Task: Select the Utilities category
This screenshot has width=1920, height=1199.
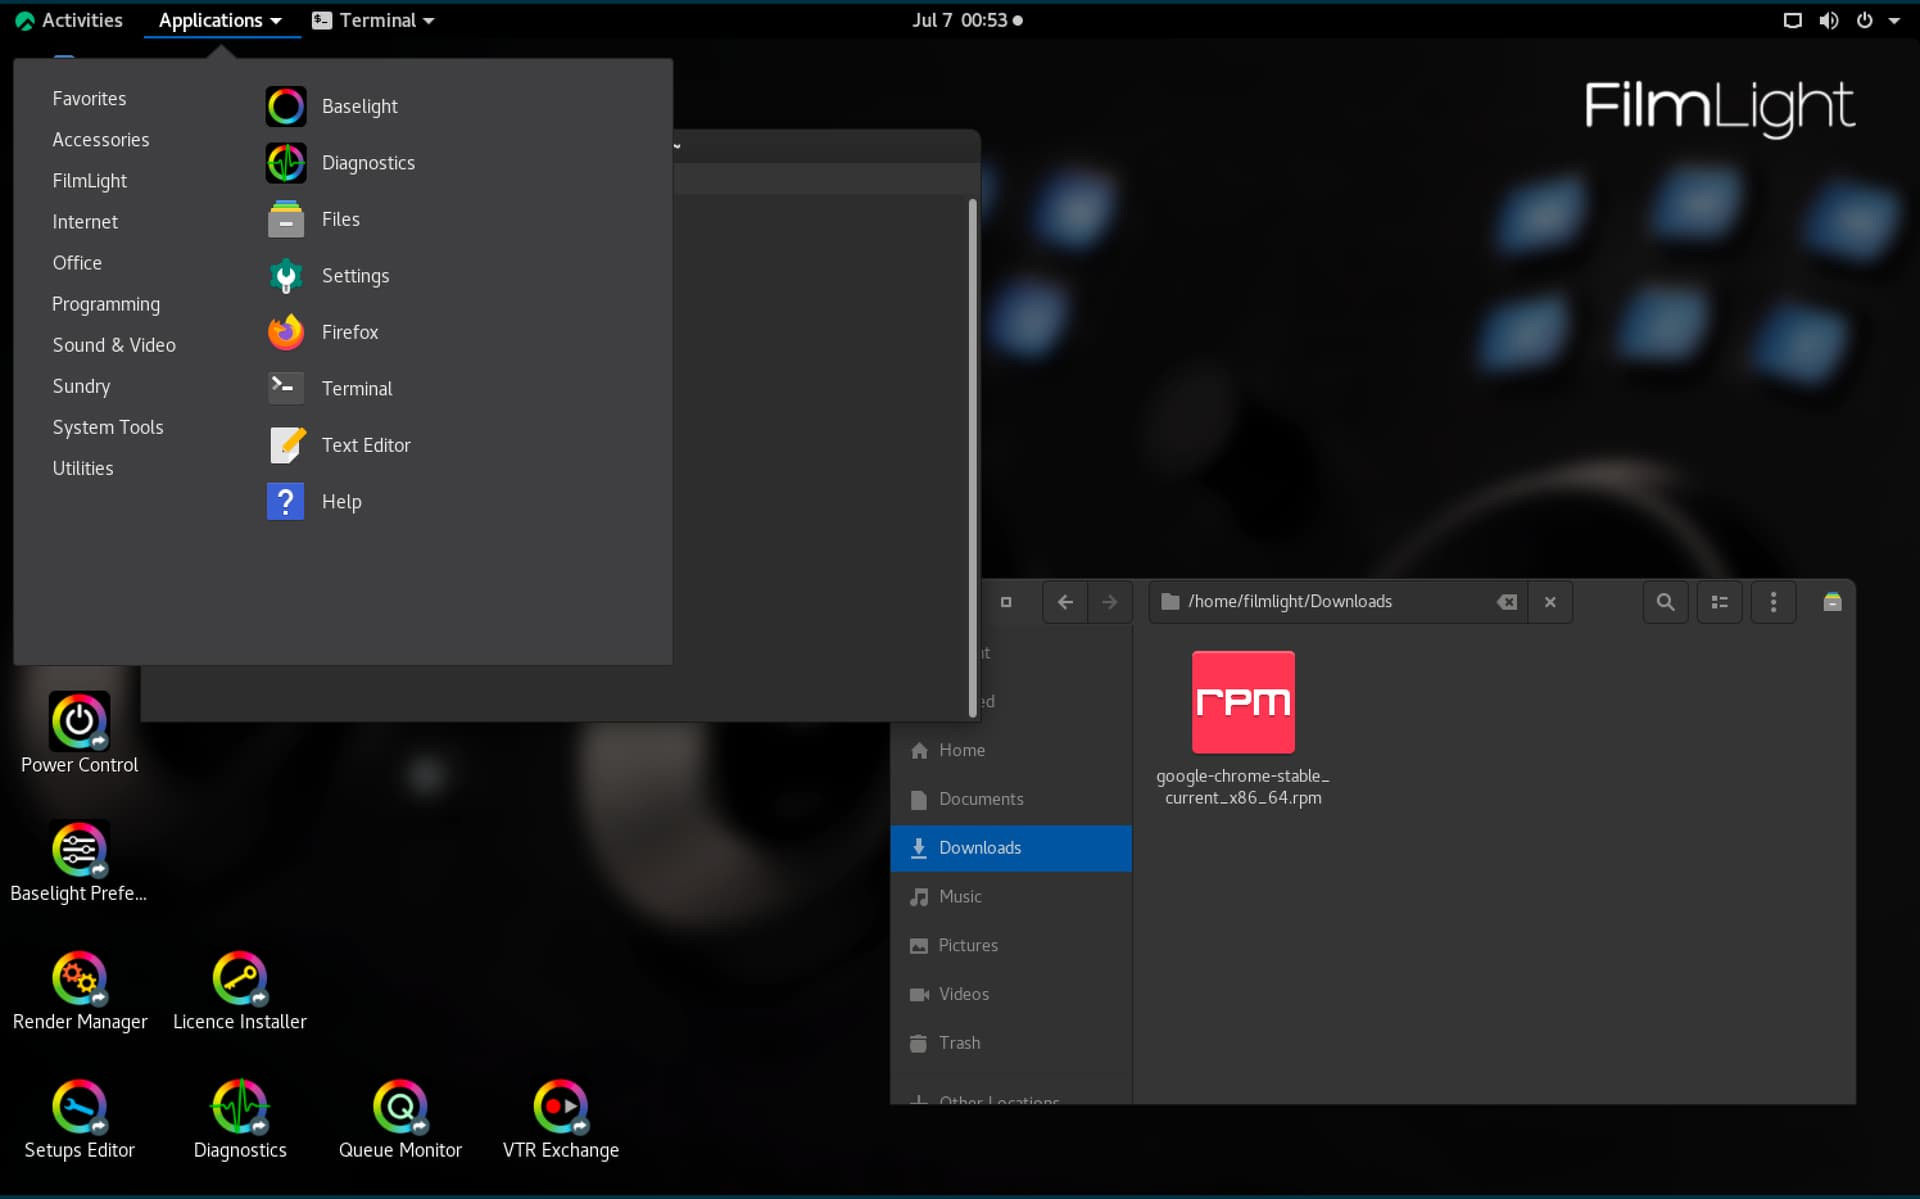Action: point(83,468)
